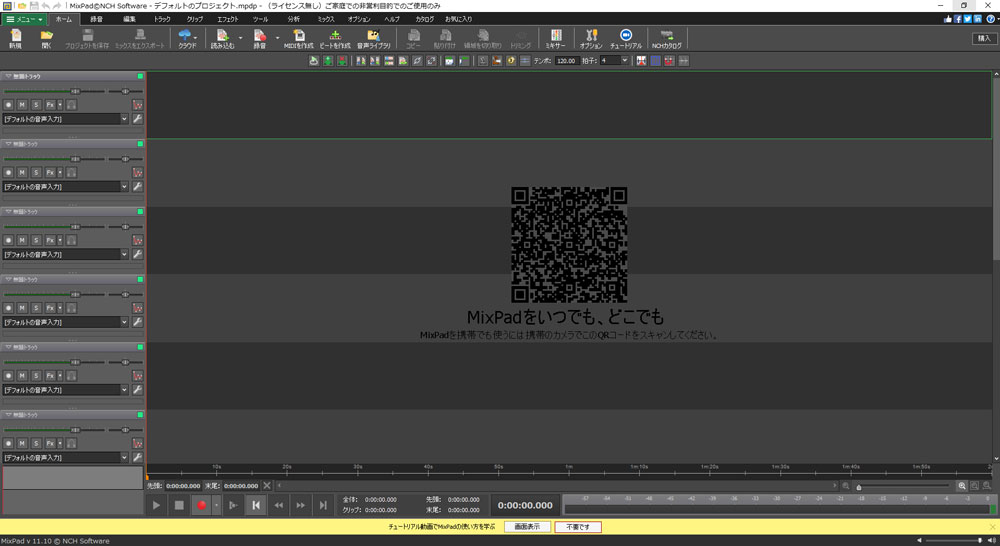The width and height of the screenshot is (1000, 546).
Task: Click pan slider of the first track
Action: pos(125,91)
